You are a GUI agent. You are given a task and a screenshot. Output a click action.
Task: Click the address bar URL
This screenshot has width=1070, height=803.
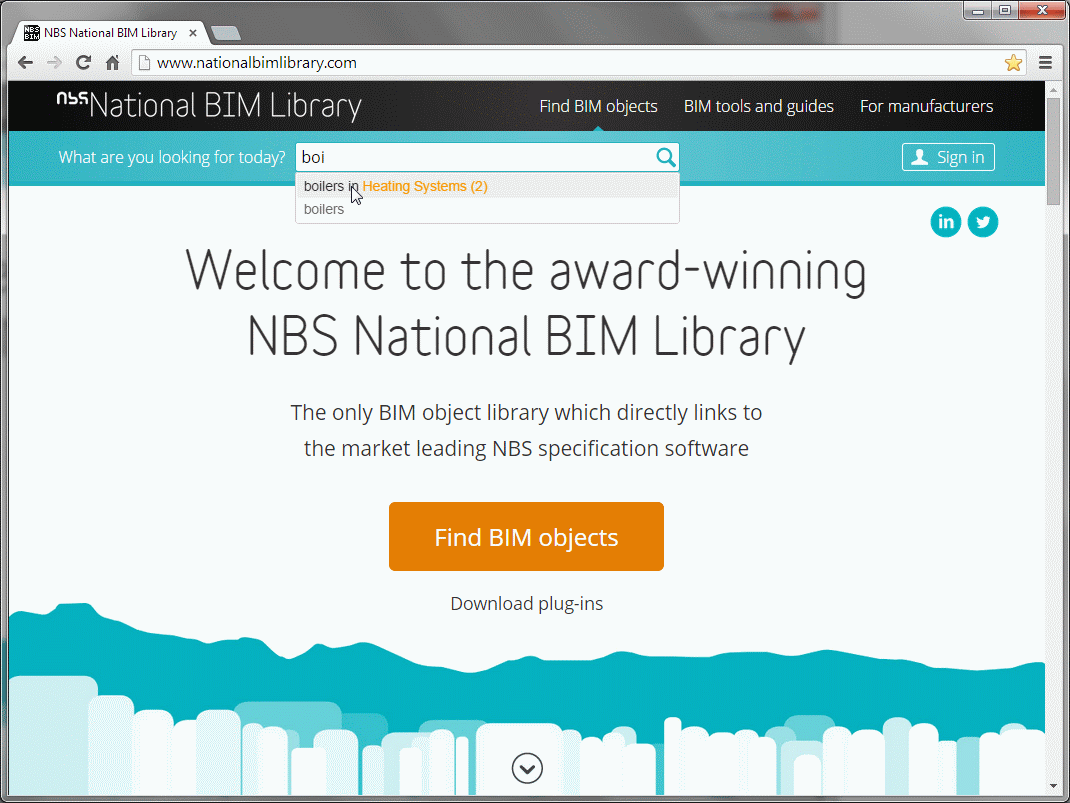coord(257,63)
